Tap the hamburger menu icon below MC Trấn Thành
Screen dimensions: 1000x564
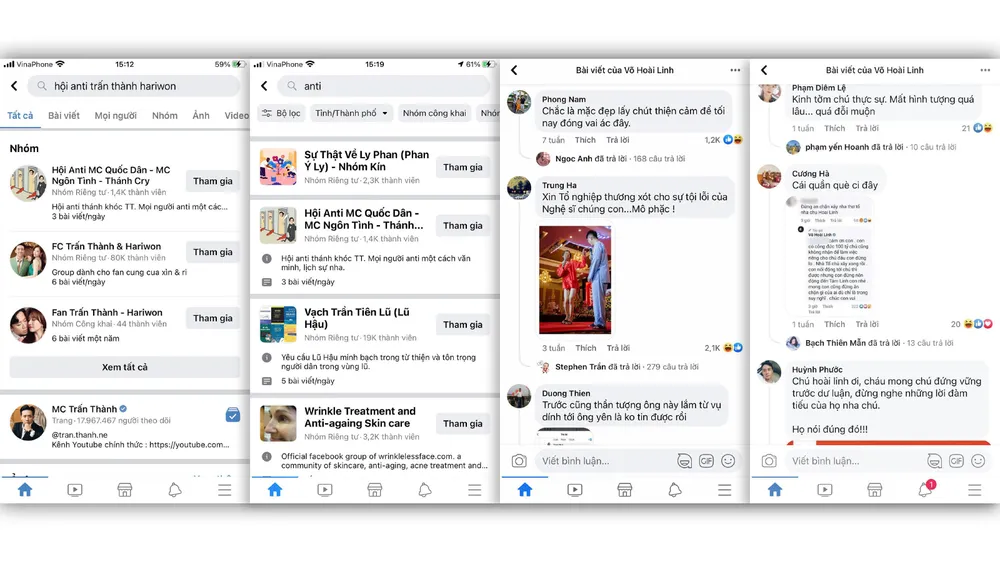tap(225, 490)
